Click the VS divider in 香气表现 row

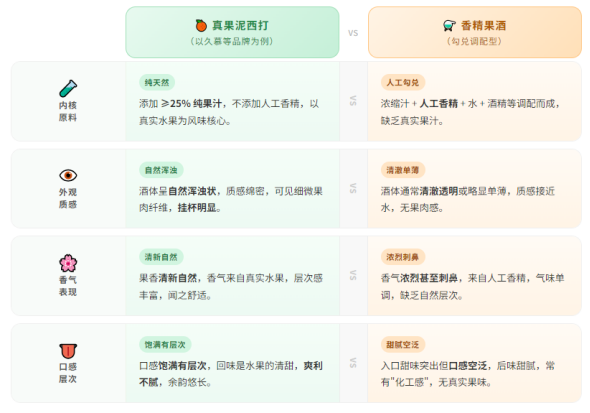click(x=353, y=275)
